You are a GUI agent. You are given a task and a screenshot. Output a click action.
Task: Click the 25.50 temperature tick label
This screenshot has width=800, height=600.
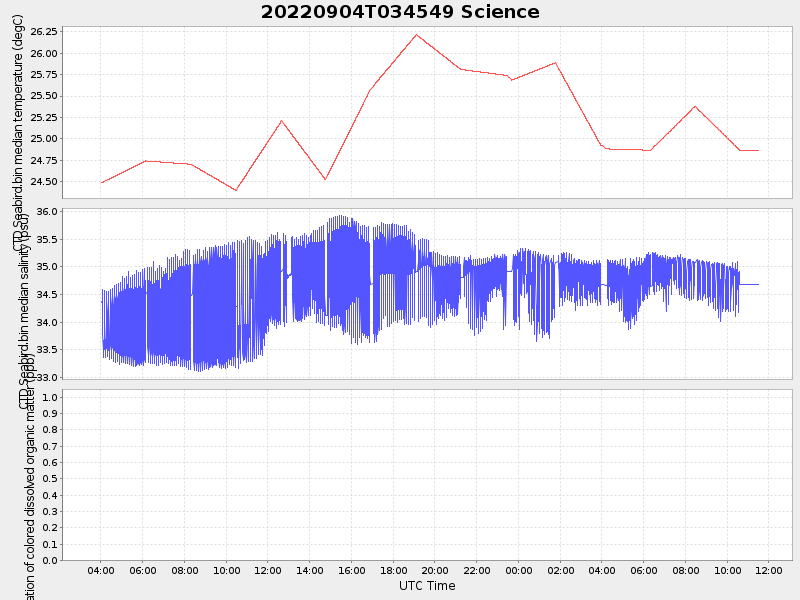click(44, 96)
